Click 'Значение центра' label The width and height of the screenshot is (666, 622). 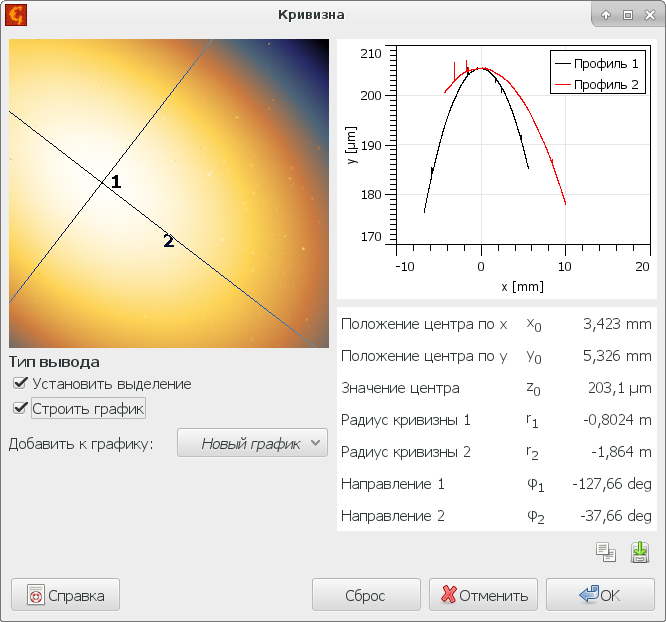point(400,388)
